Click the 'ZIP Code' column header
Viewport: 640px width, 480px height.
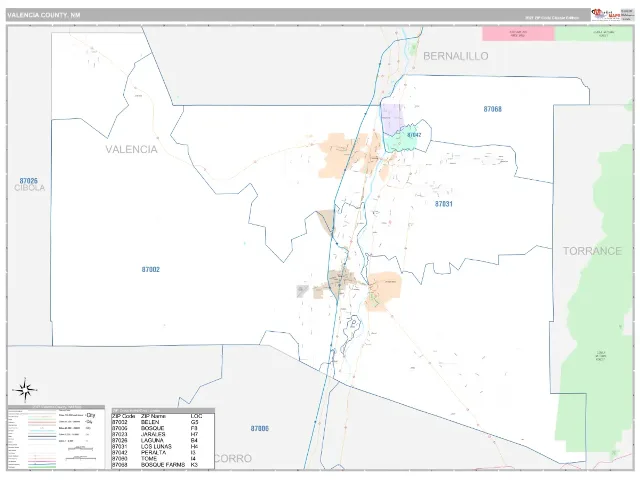pos(124,416)
